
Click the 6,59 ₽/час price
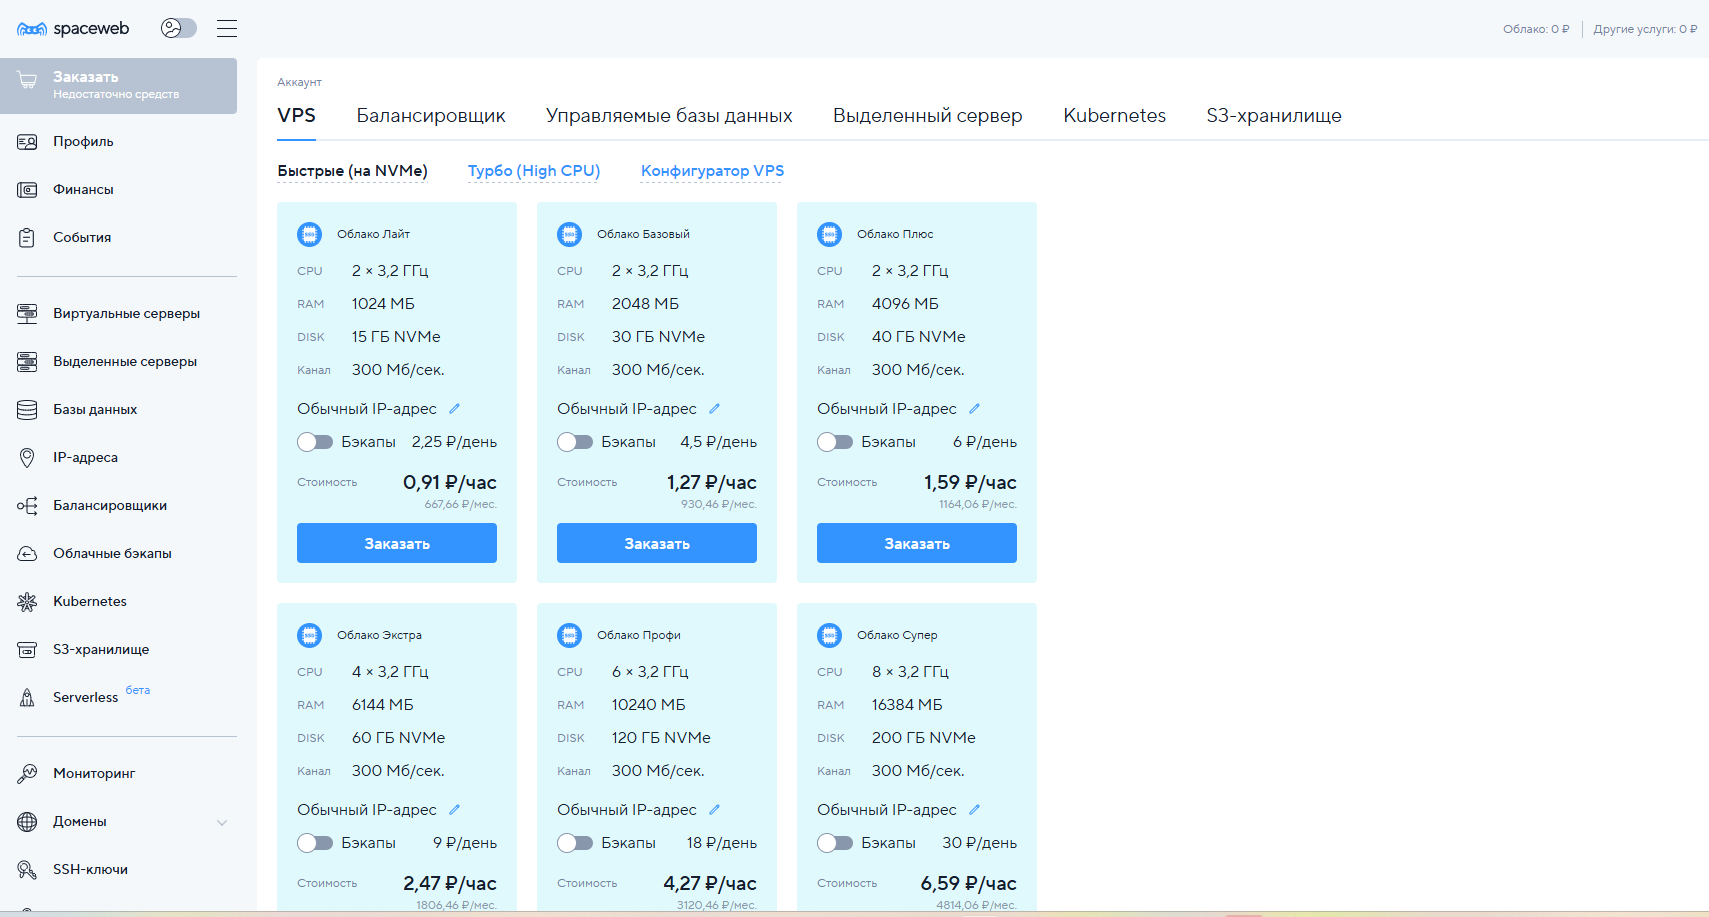click(x=969, y=883)
